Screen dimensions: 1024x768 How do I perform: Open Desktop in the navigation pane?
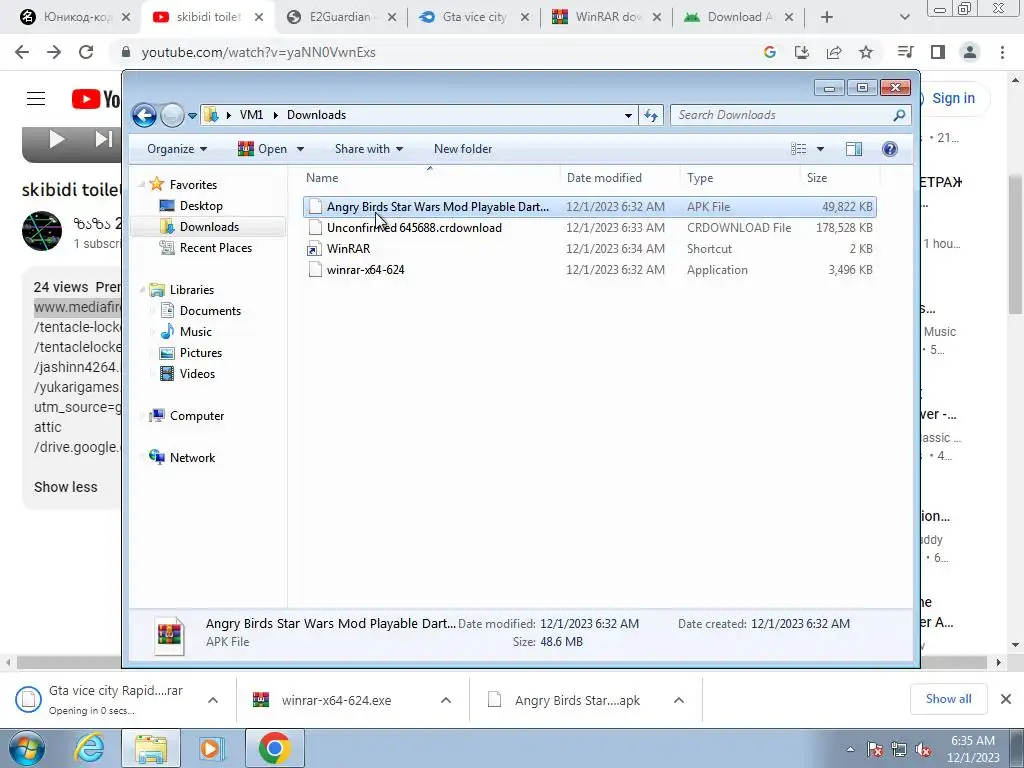(x=200, y=206)
